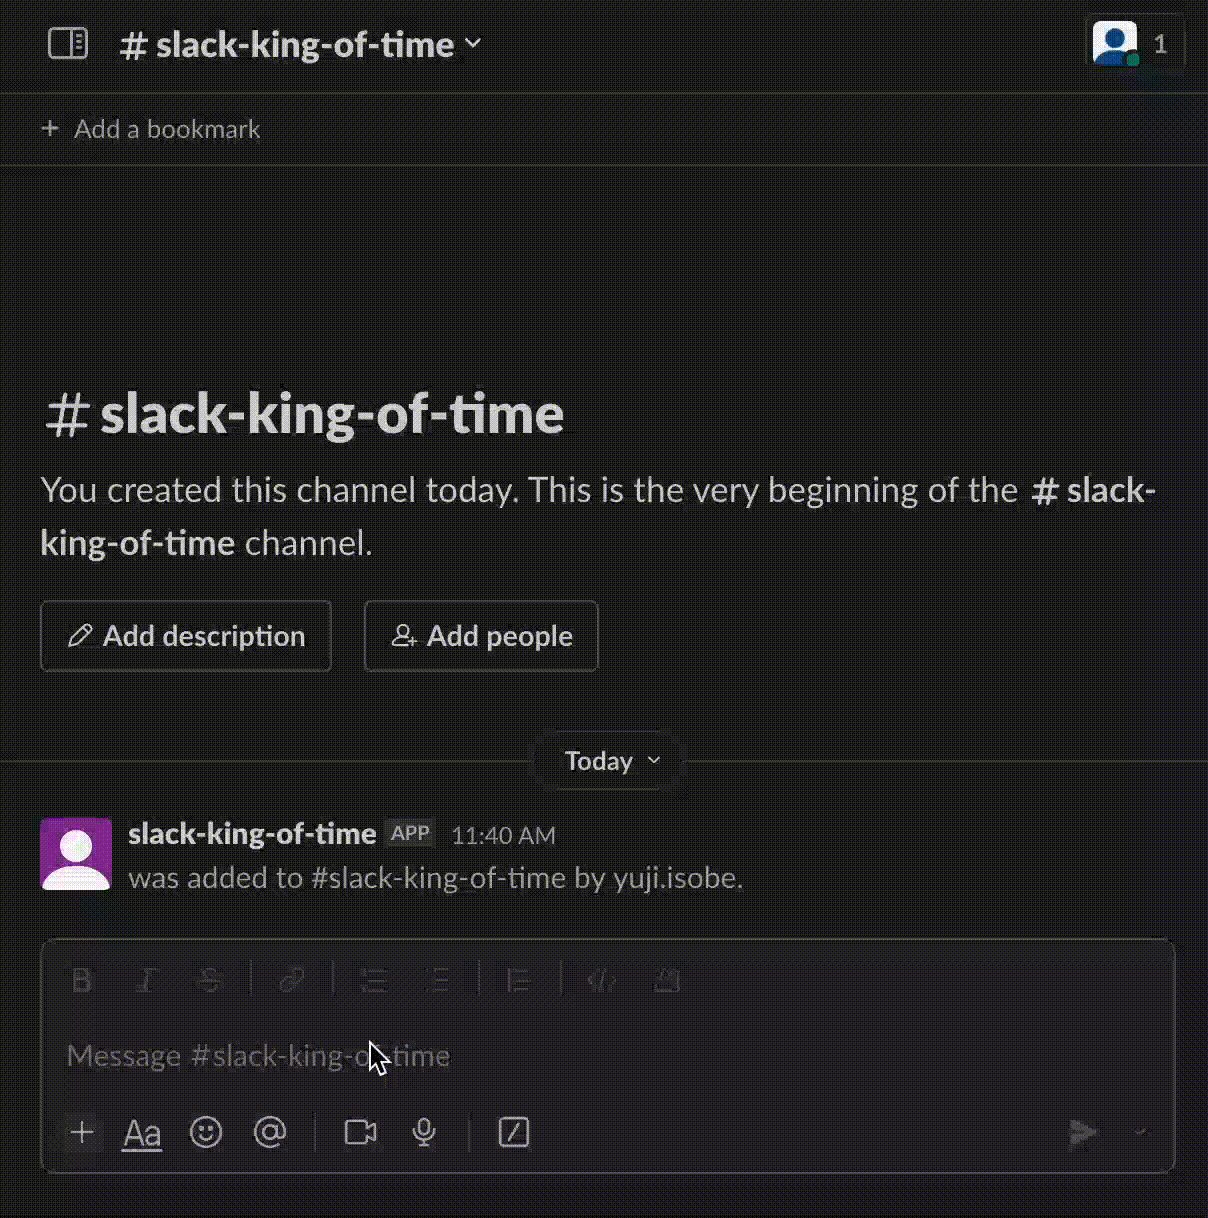Click the Add people button

tap(480, 636)
